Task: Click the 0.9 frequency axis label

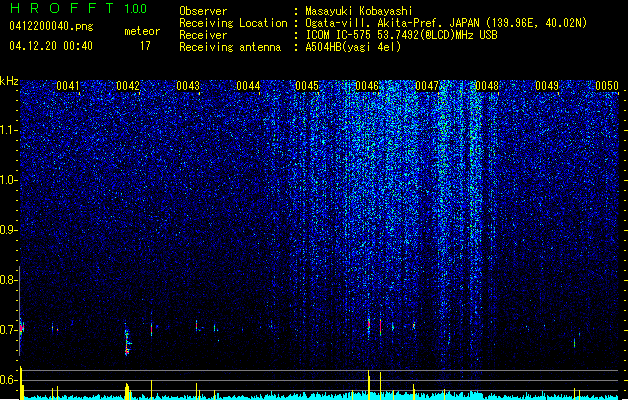Action: [7, 230]
